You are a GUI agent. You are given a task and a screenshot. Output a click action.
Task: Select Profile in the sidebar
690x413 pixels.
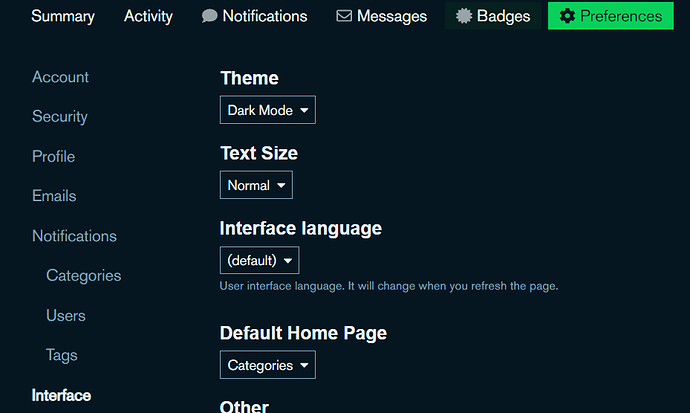53,156
